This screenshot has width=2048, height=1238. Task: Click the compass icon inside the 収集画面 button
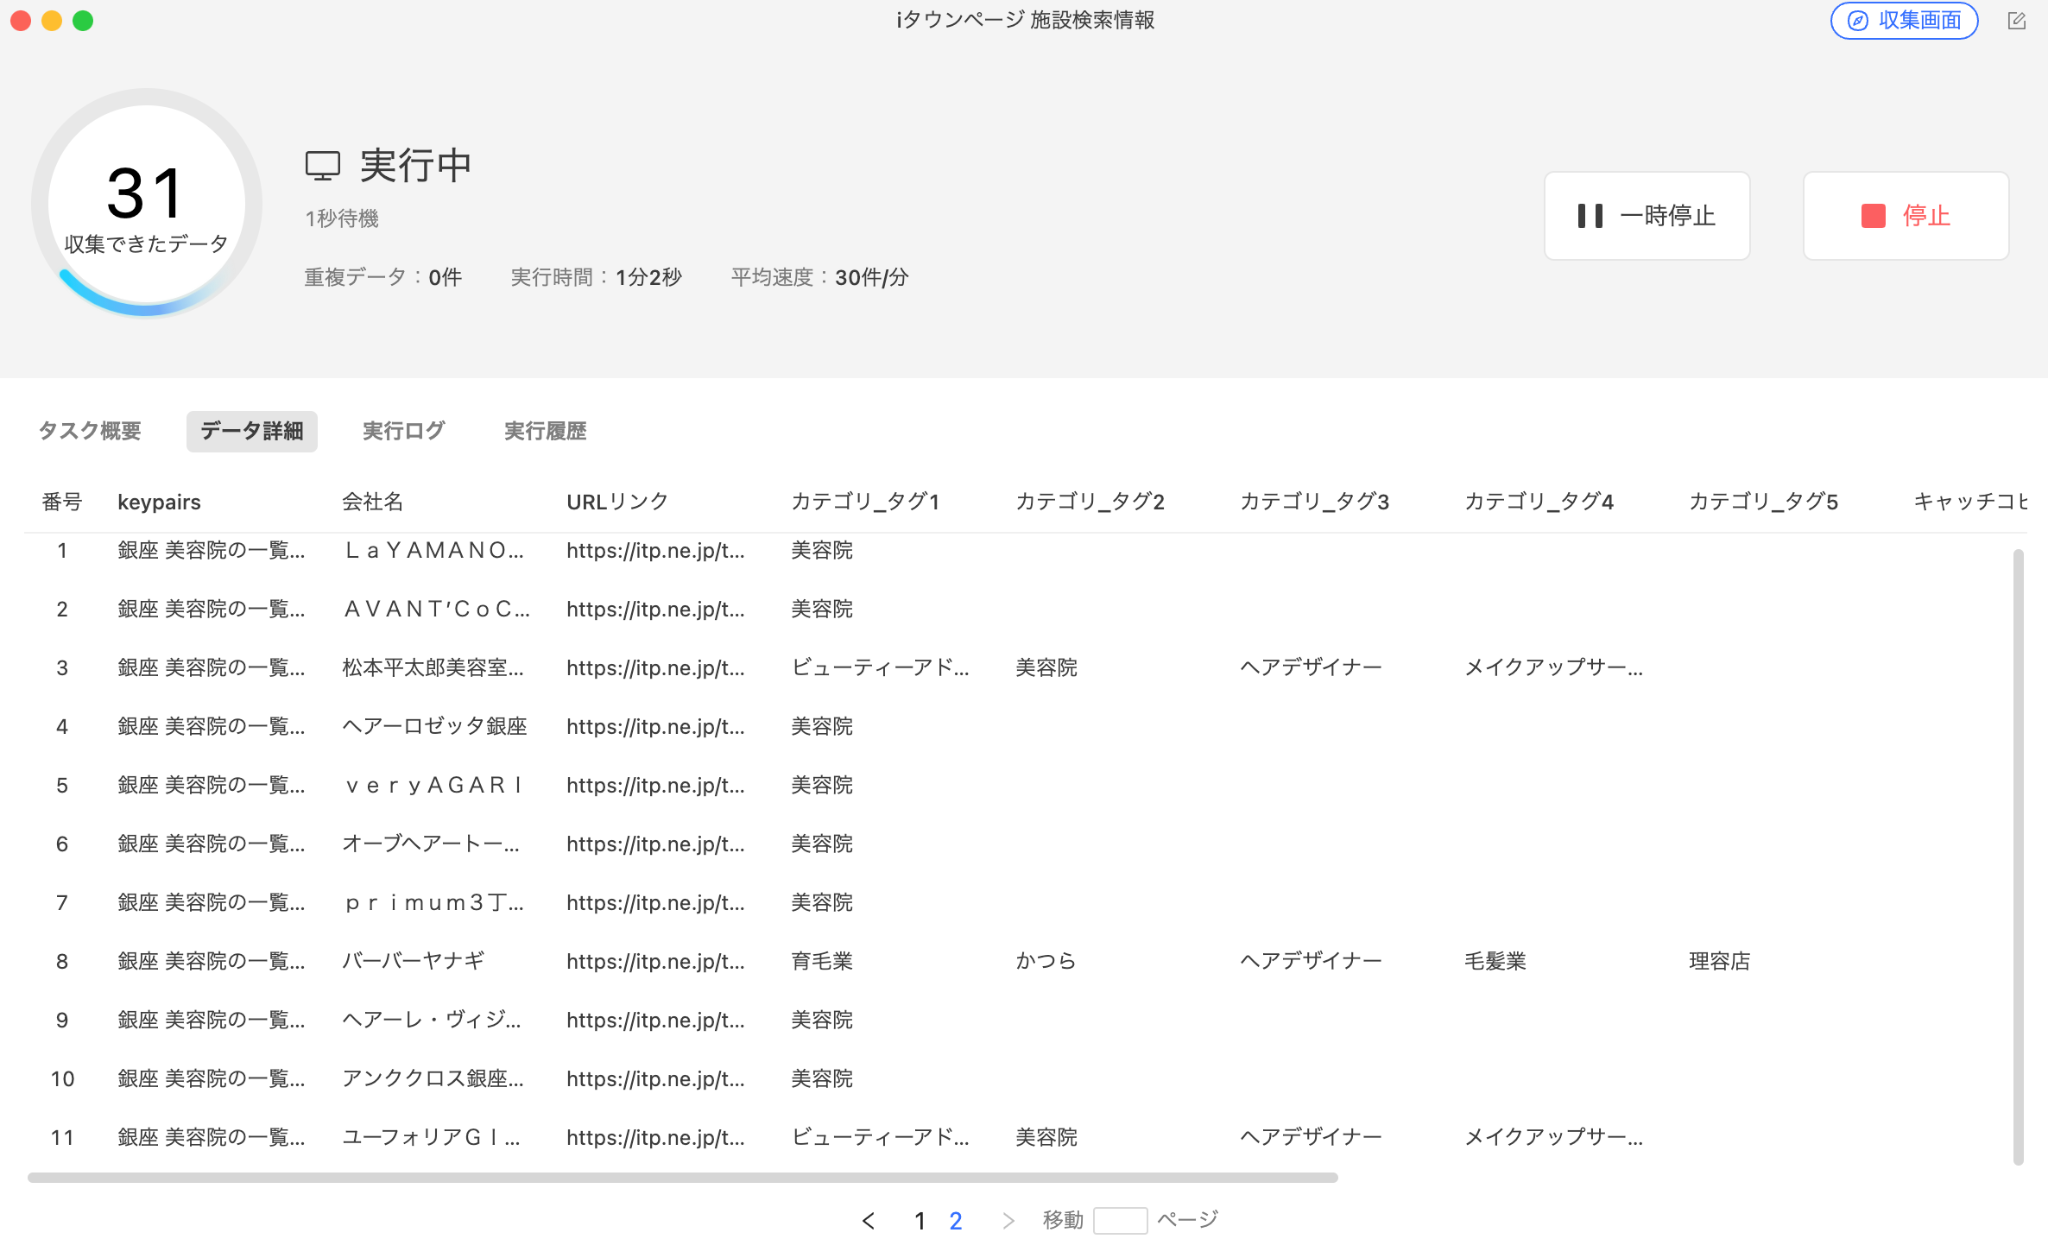pyautogui.click(x=1857, y=20)
